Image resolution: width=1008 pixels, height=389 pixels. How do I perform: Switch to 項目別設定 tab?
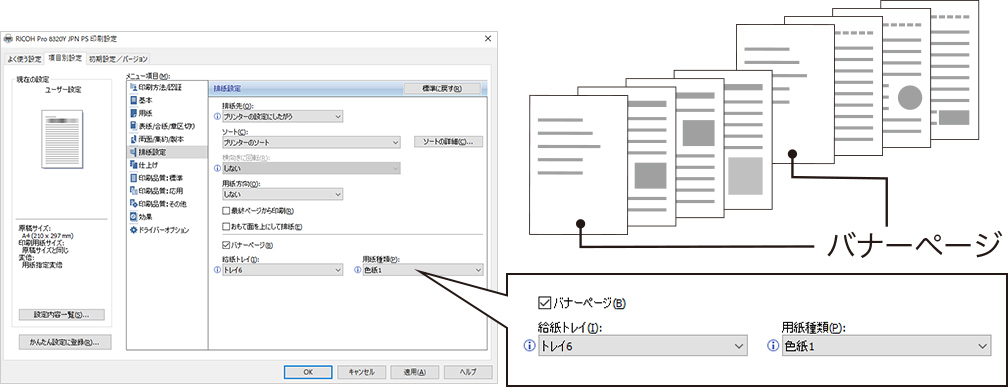(65, 58)
